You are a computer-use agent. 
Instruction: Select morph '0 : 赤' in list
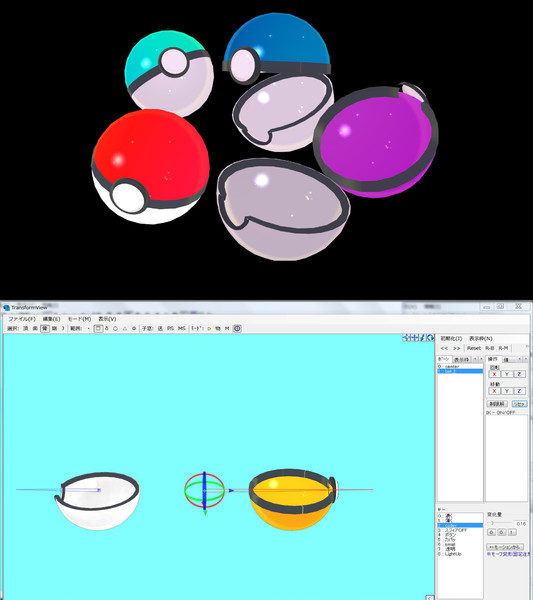tap(460, 516)
